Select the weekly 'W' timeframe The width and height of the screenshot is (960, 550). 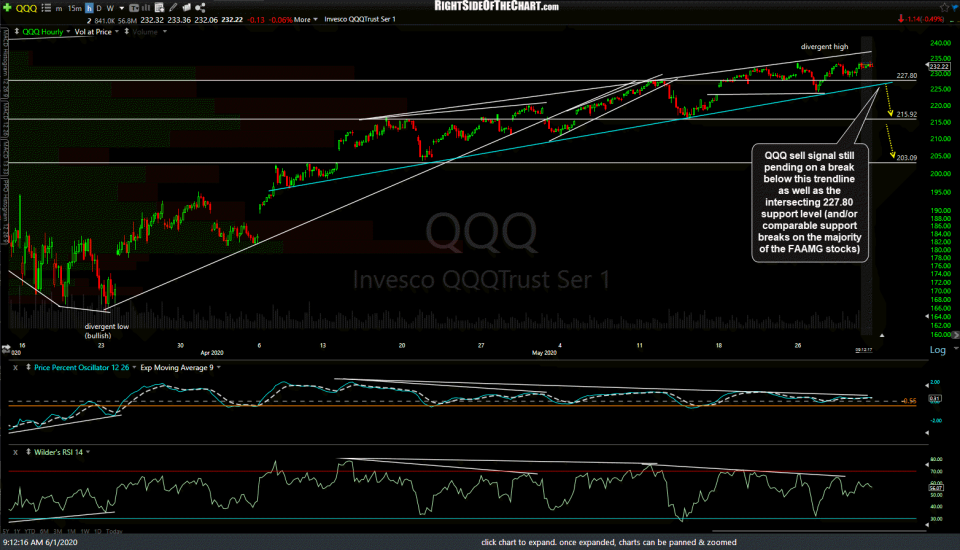110,9
